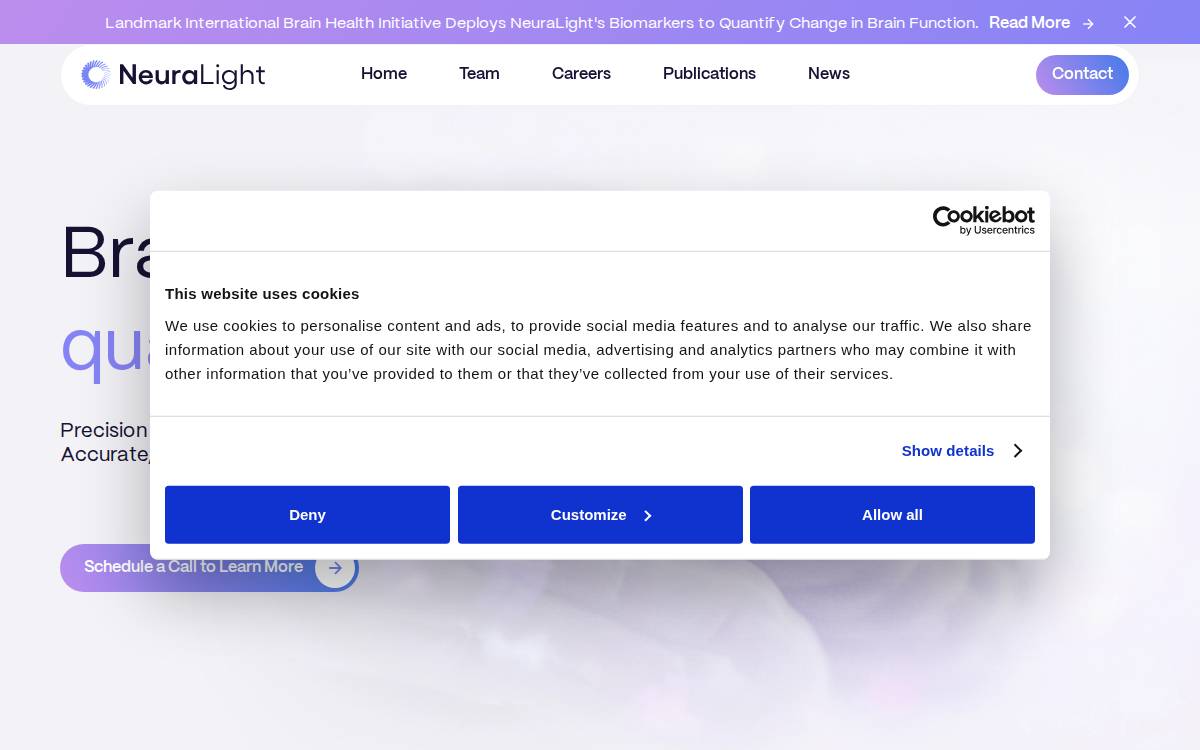Click the chevron beside Show details
Image resolution: width=1200 pixels, height=750 pixels.
coord(1017,451)
